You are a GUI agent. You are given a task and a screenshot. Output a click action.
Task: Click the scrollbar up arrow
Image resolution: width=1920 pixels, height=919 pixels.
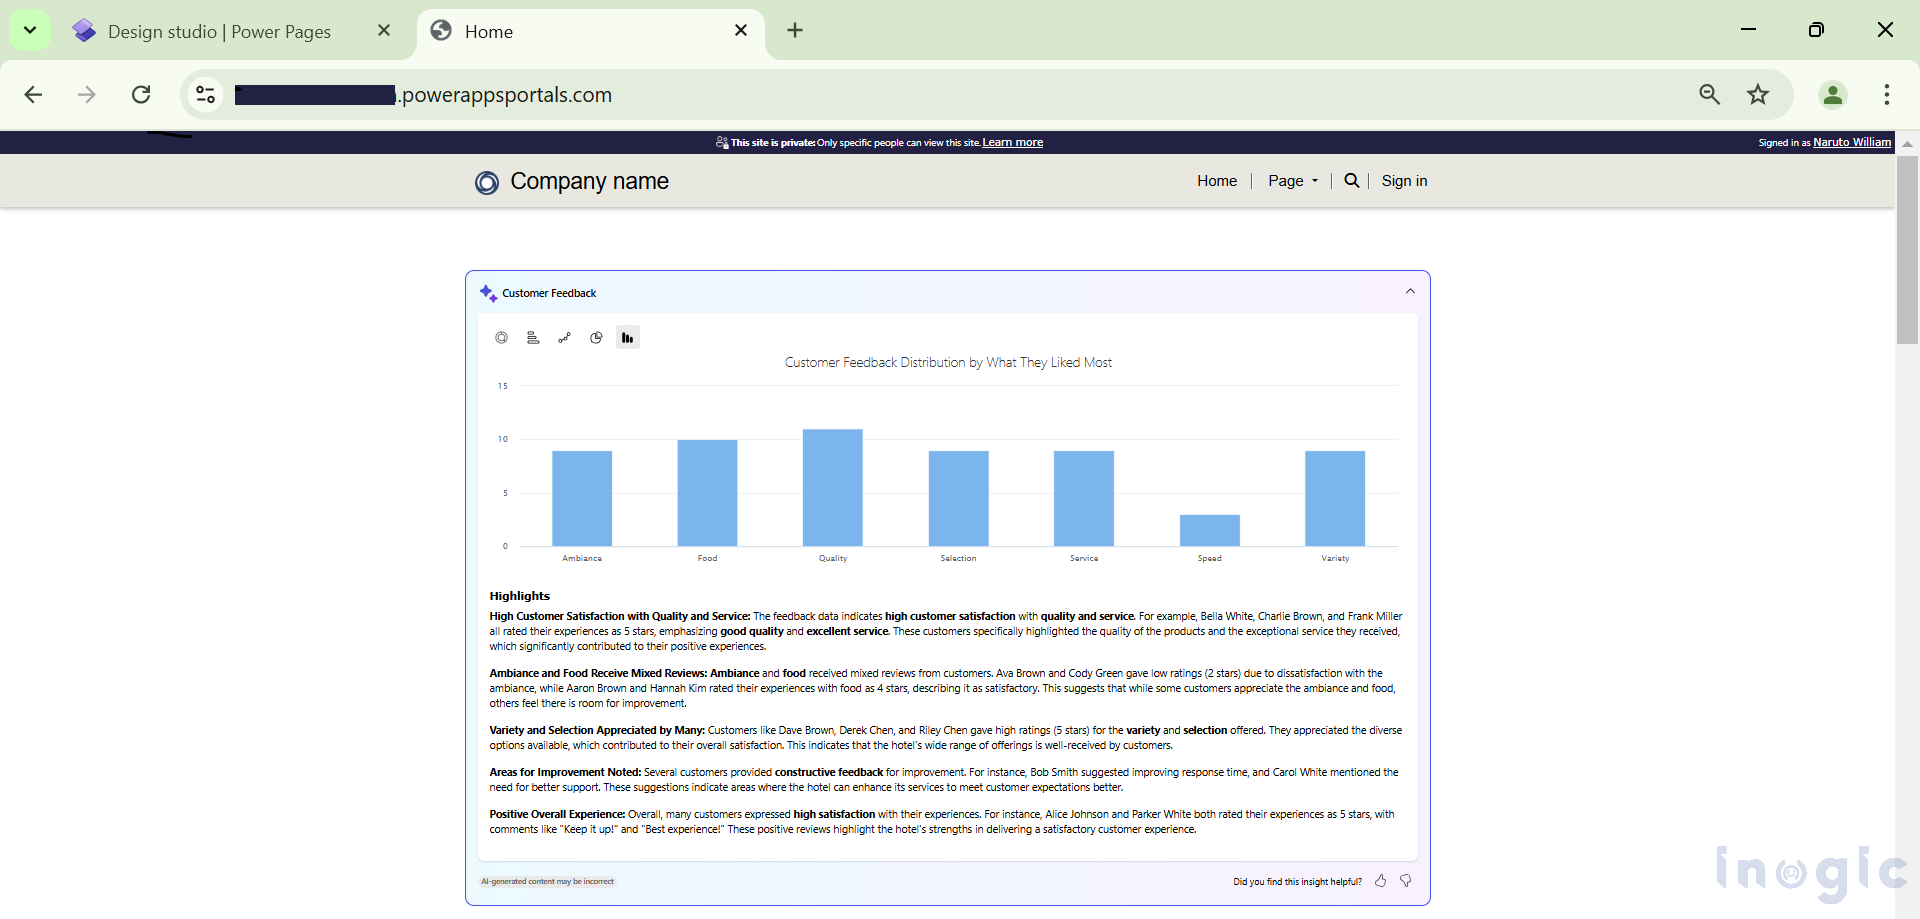tap(1907, 143)
